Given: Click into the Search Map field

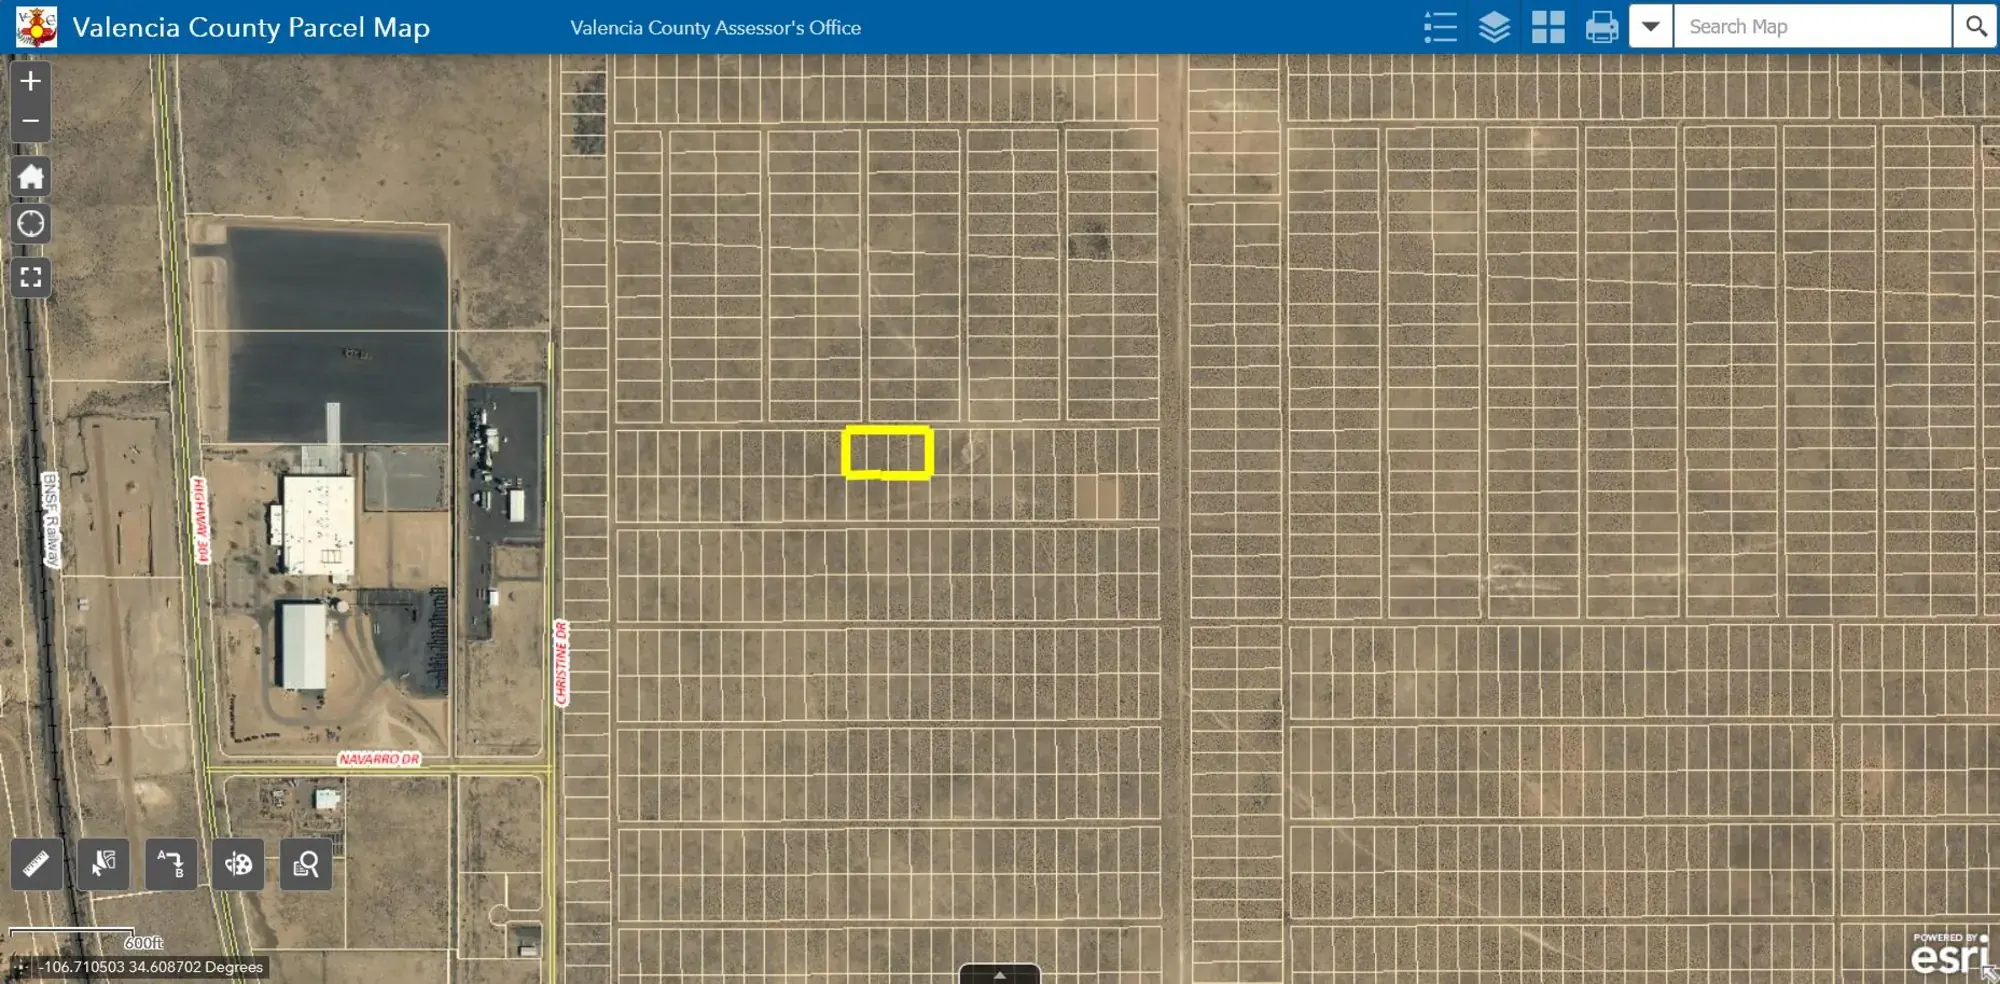Looking at the screenshot, I should 1812,27.
